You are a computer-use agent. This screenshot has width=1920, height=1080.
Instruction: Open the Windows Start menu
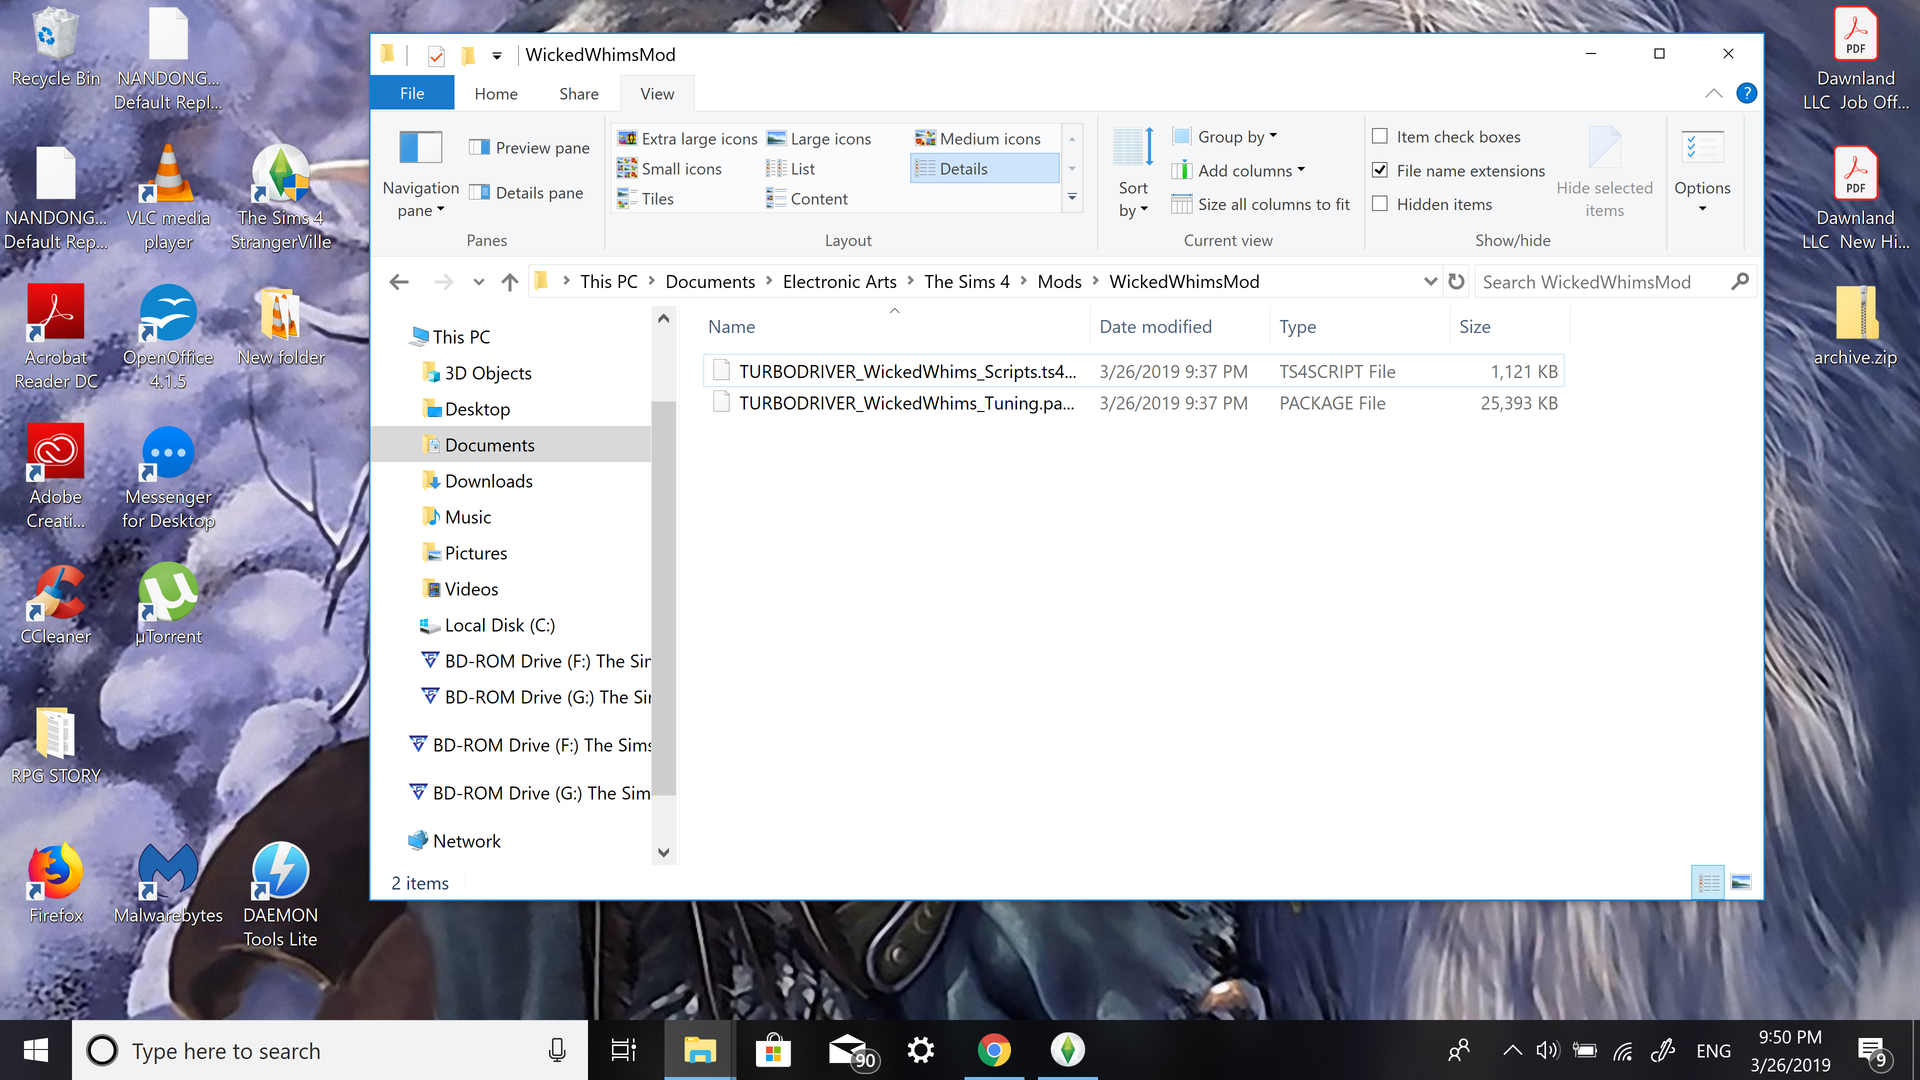(x=36, y=1050)
